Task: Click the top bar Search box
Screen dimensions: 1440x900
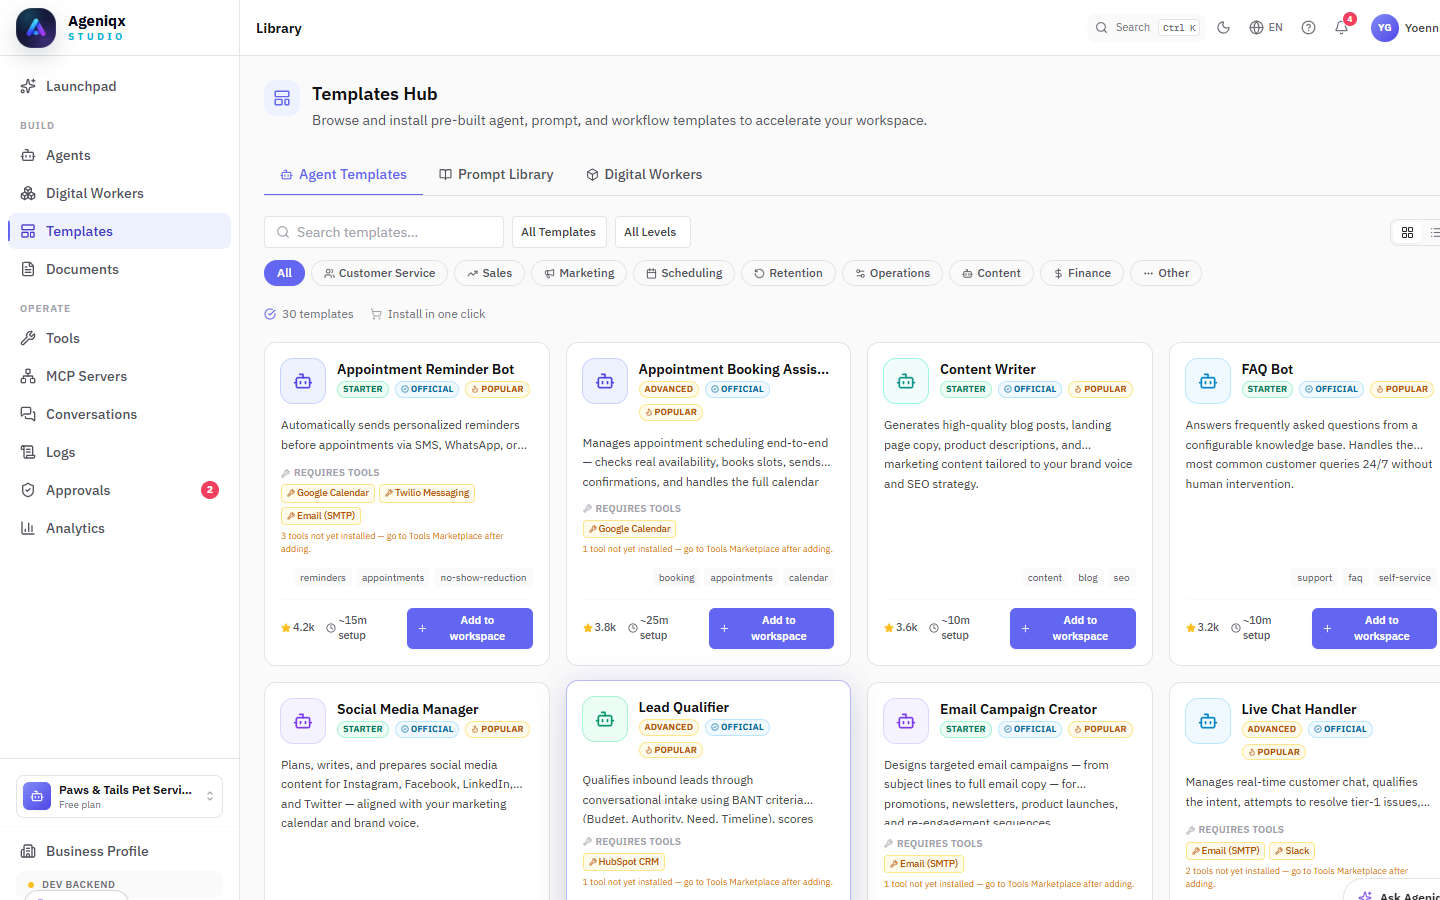Action: click(x=1145, y=28)
